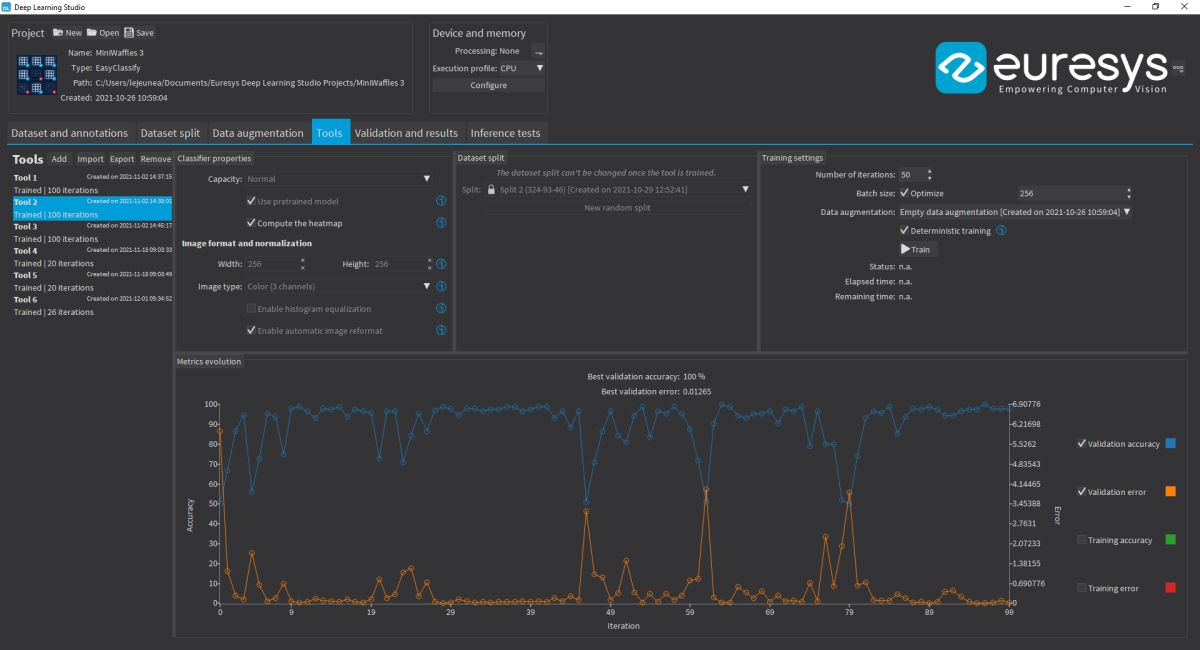Click Width spinner arrows

[x=302, y=264]
